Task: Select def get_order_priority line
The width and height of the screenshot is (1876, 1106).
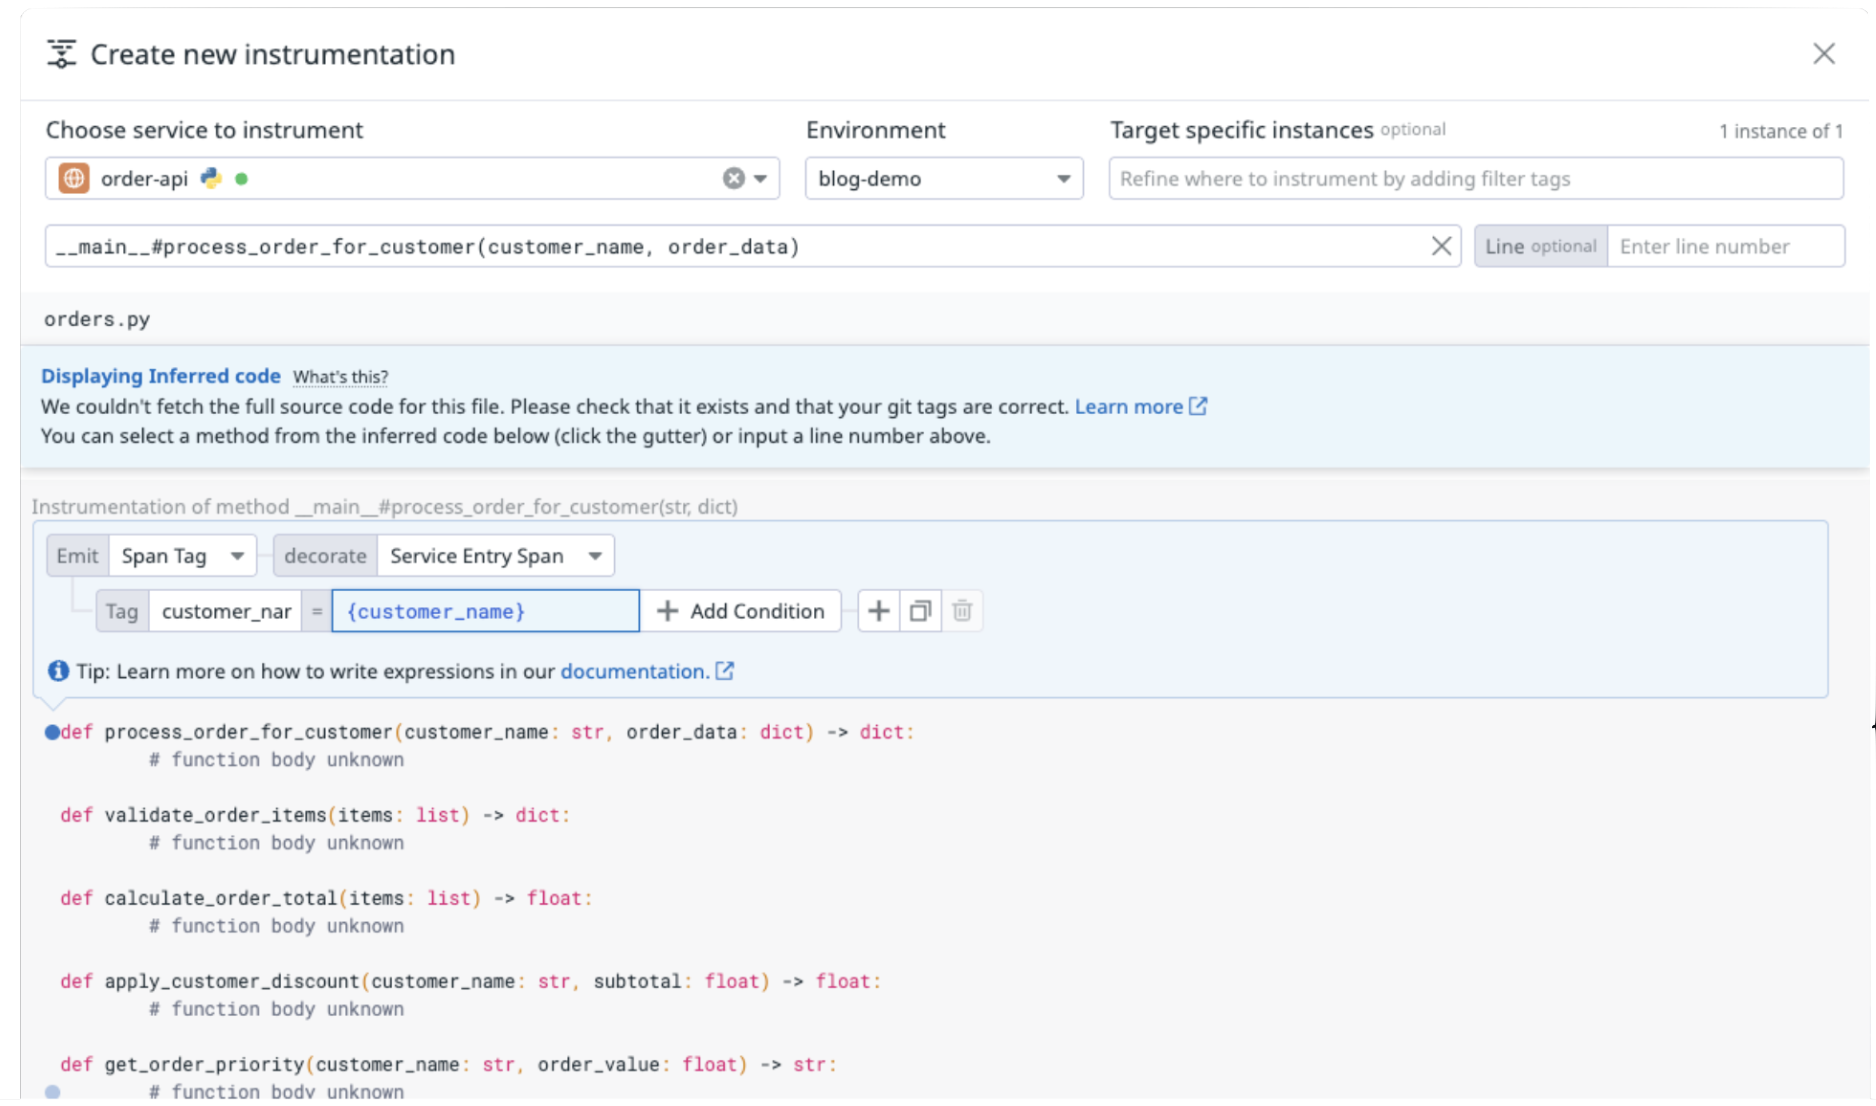Action: 448,1064
